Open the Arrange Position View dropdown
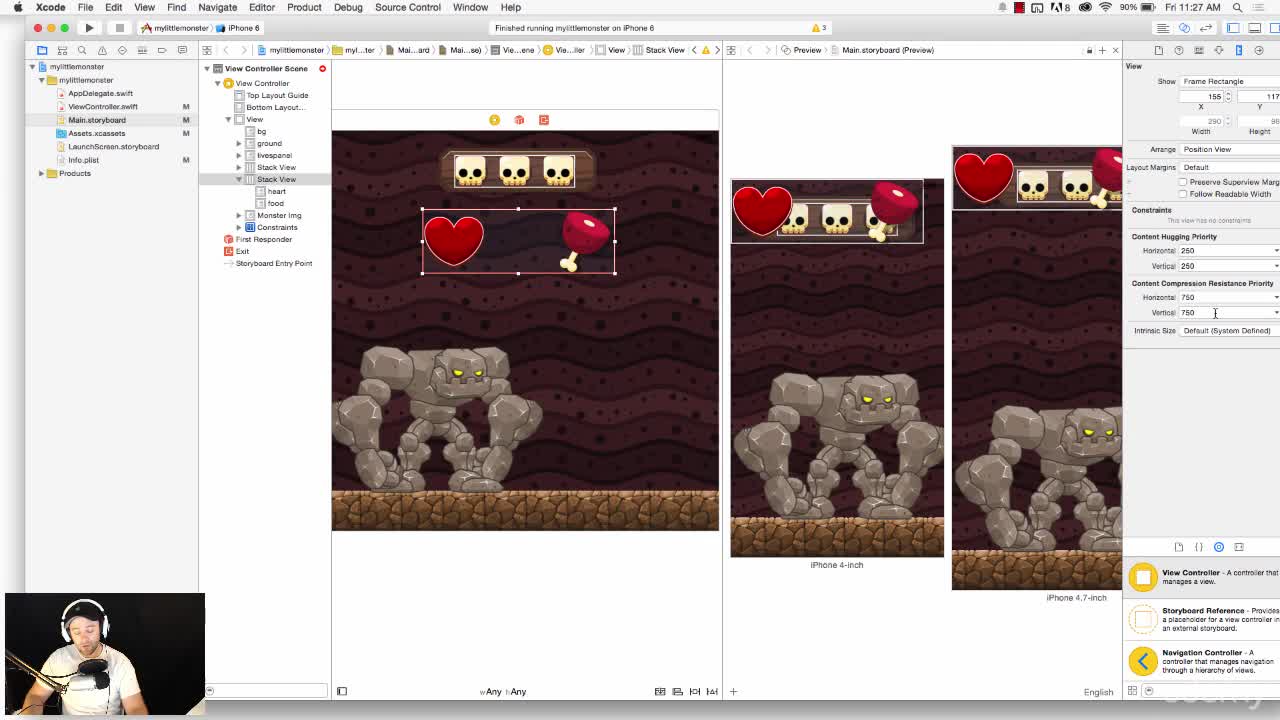The image size is (1280, 720). (x=1230, y=149)
